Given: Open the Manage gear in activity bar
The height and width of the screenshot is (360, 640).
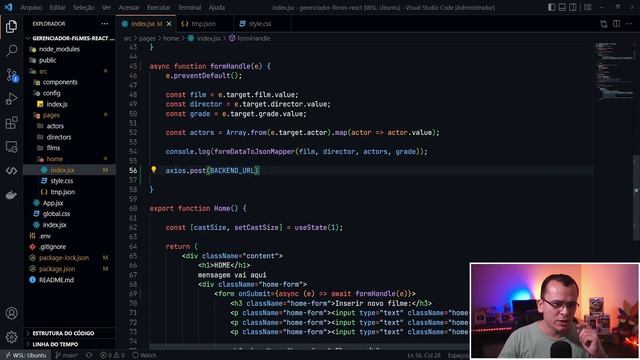Looking at the screenshot, I should (11, 337).
